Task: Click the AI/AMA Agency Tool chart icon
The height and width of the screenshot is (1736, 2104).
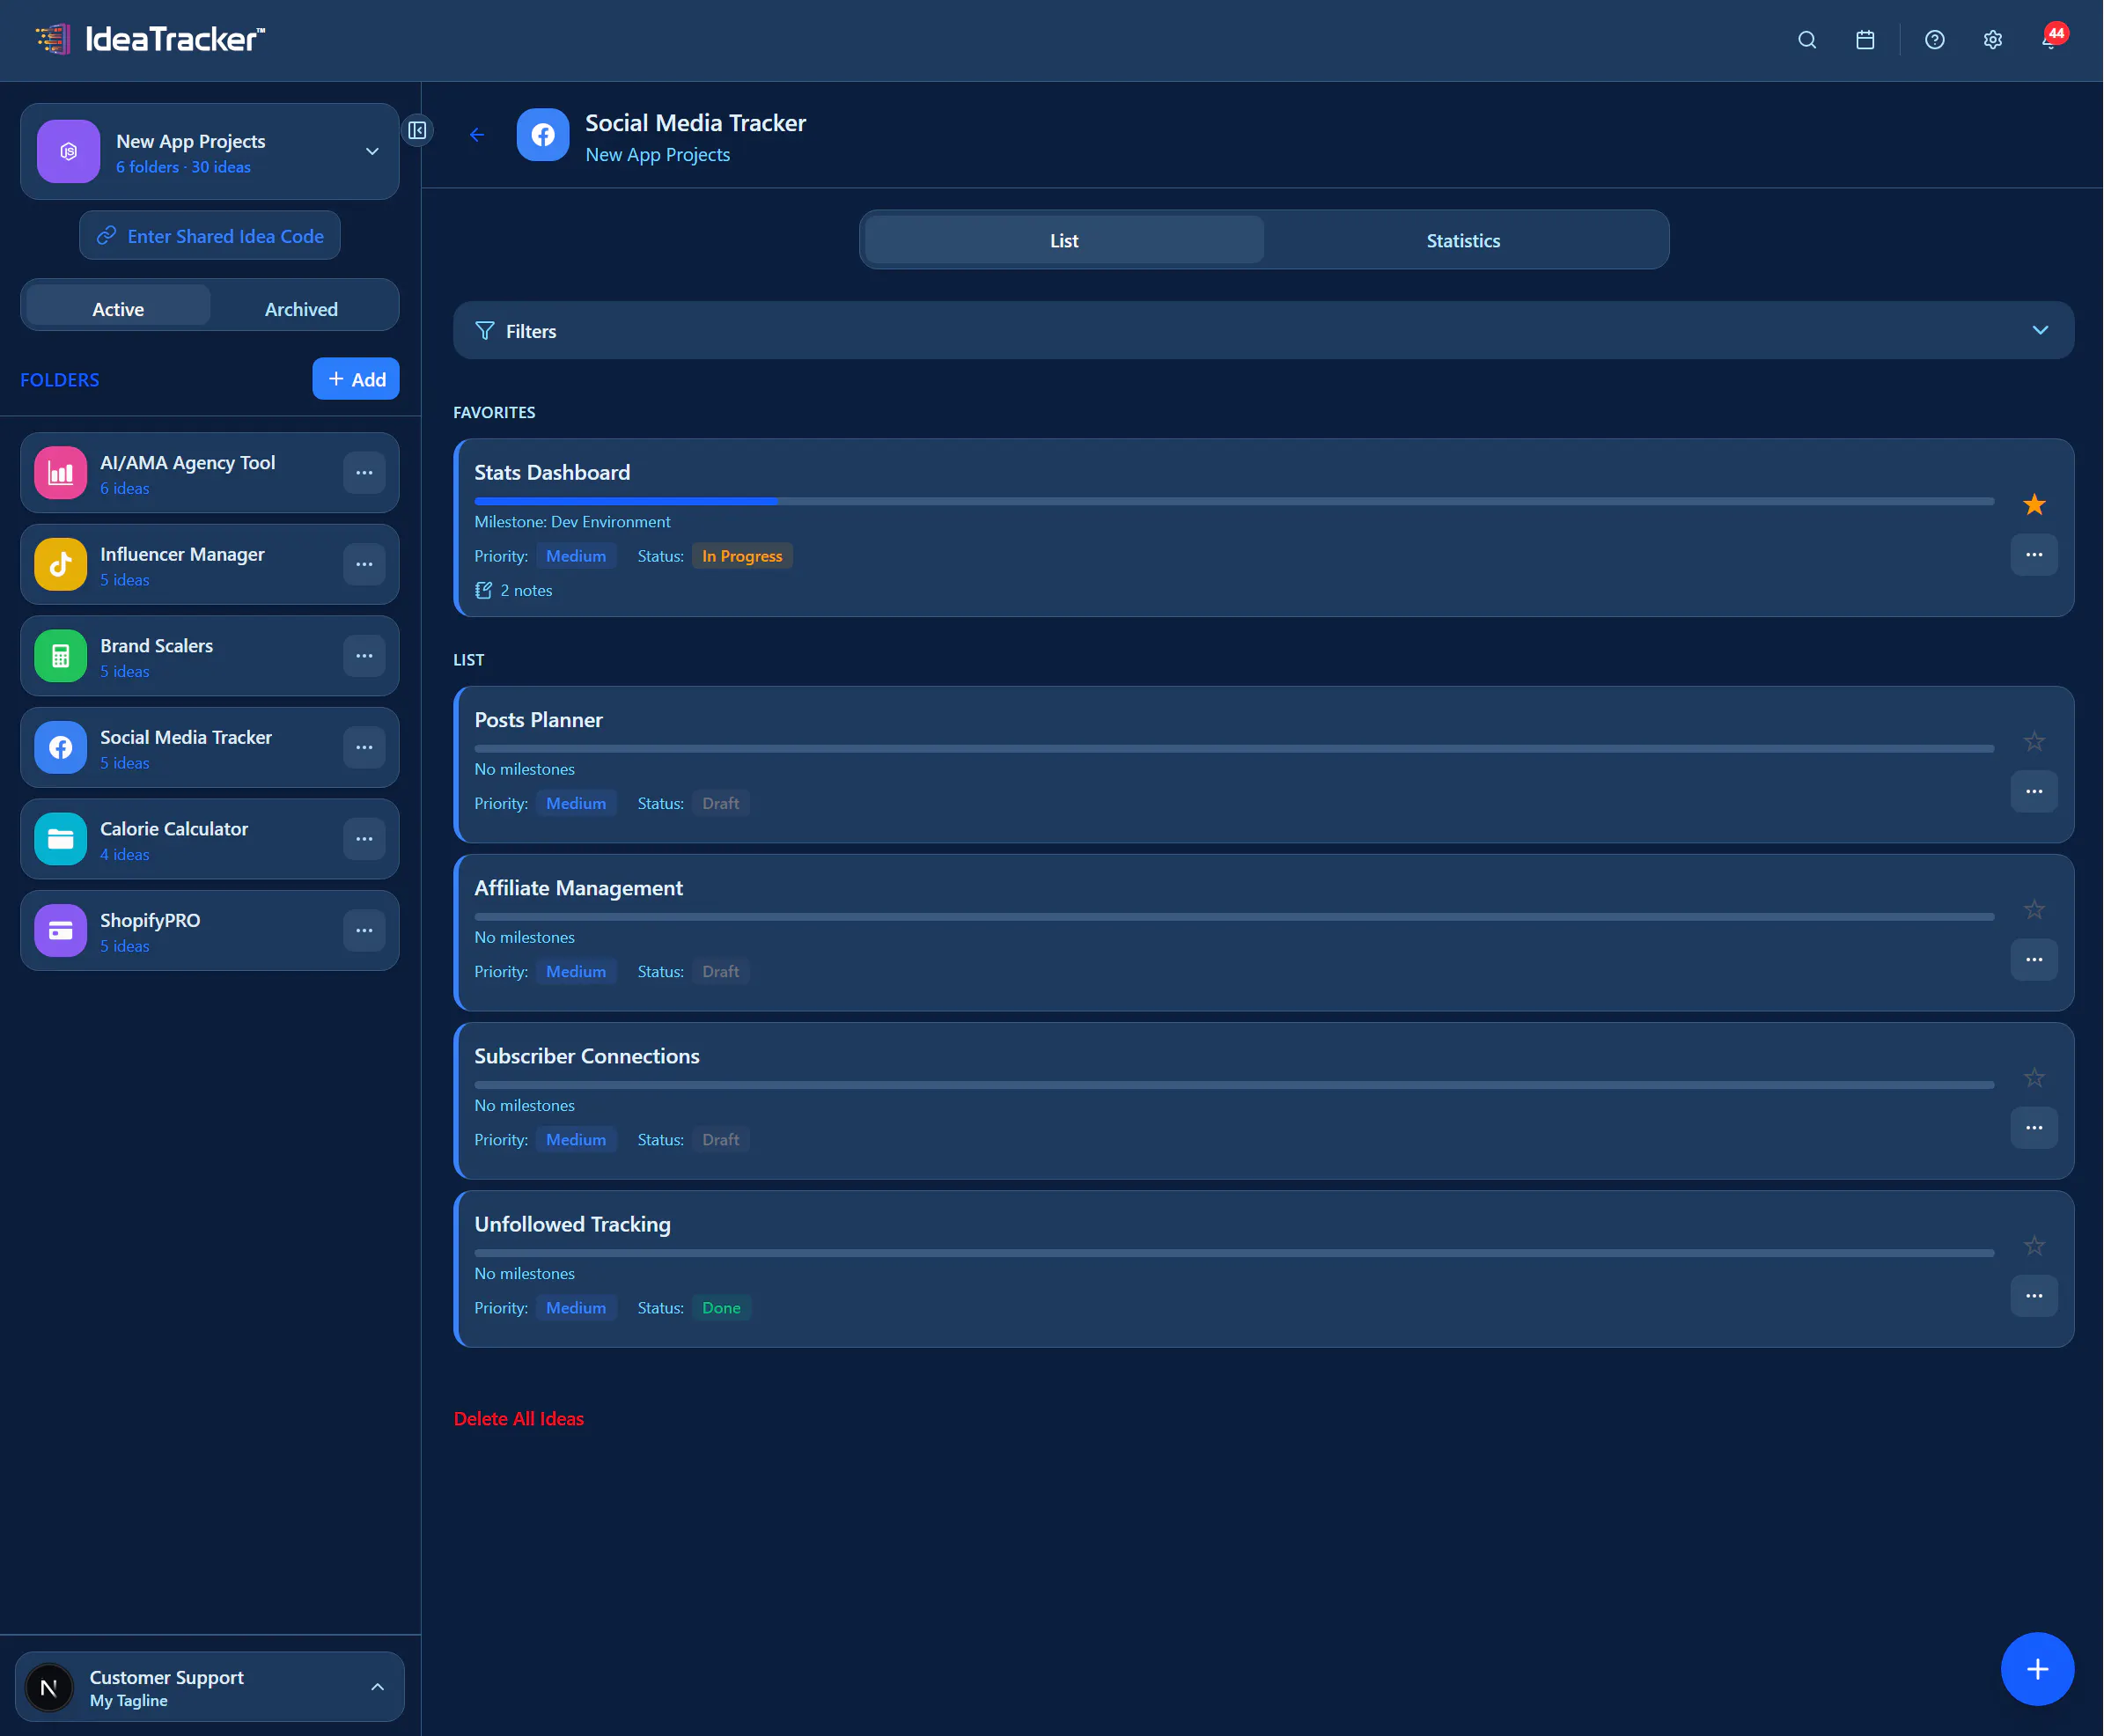Action: coord(60,473)
